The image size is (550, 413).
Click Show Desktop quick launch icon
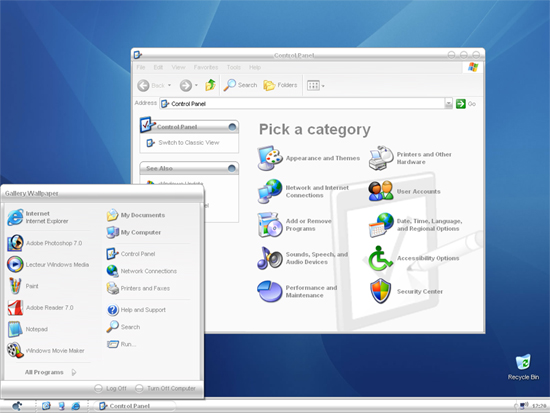[46, 406]
